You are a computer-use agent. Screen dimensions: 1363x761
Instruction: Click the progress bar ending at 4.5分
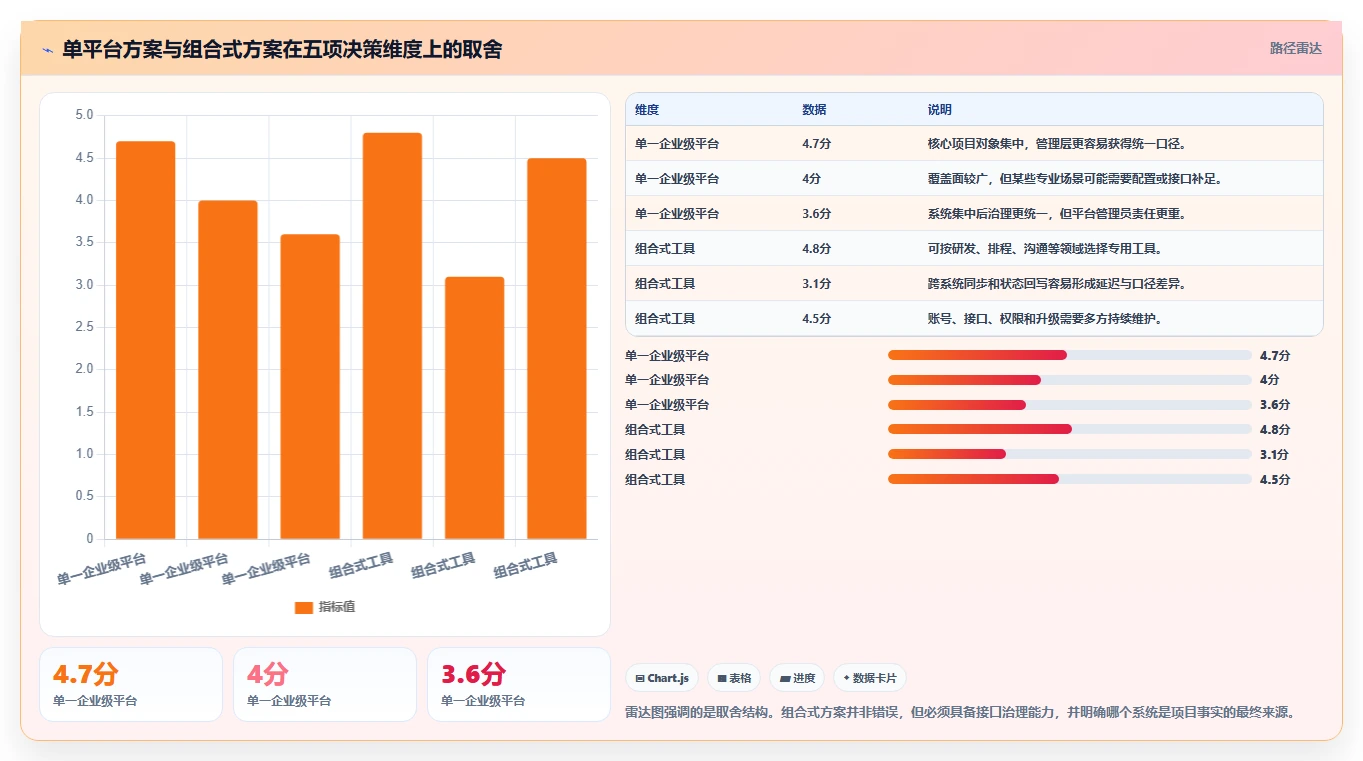pos(1070,479)
